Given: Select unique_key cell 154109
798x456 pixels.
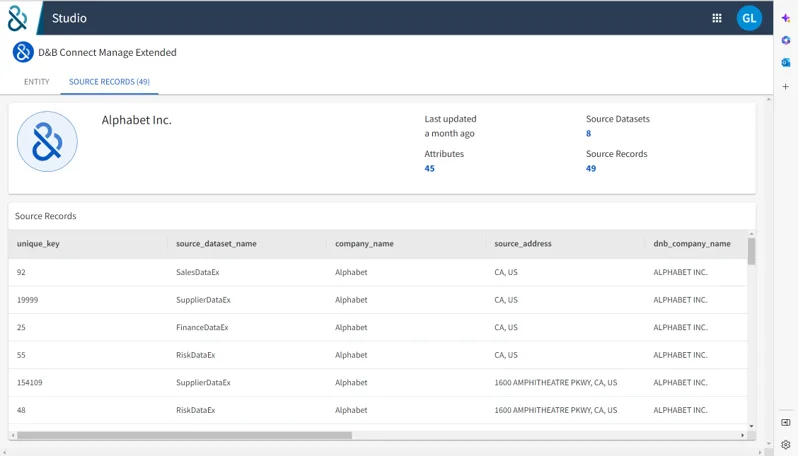Looking at the screenshot, I should 30,382.
